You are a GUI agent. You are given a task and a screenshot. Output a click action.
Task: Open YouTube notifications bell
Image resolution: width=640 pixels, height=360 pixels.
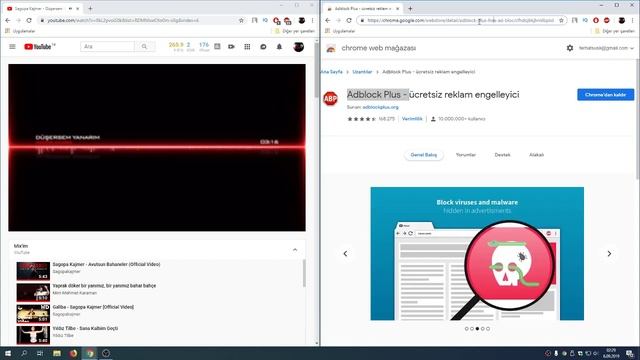(x=279, y=47)
